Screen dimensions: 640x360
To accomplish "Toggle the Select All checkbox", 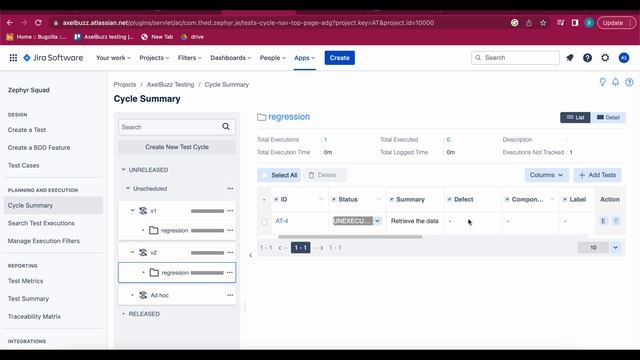I will (264, 175).
